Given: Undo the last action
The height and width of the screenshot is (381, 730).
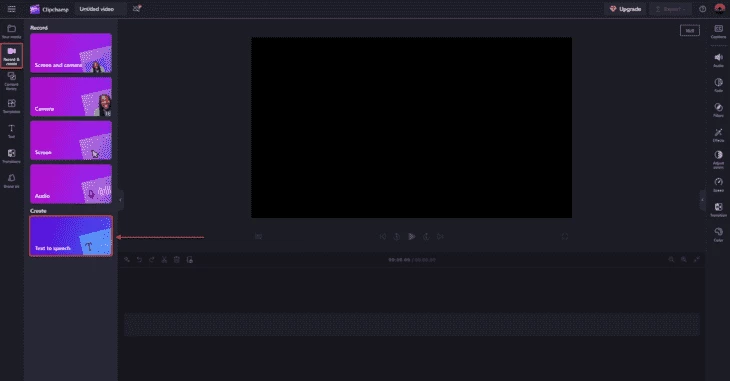Looking at the screenshot, I should coord(139,259).
